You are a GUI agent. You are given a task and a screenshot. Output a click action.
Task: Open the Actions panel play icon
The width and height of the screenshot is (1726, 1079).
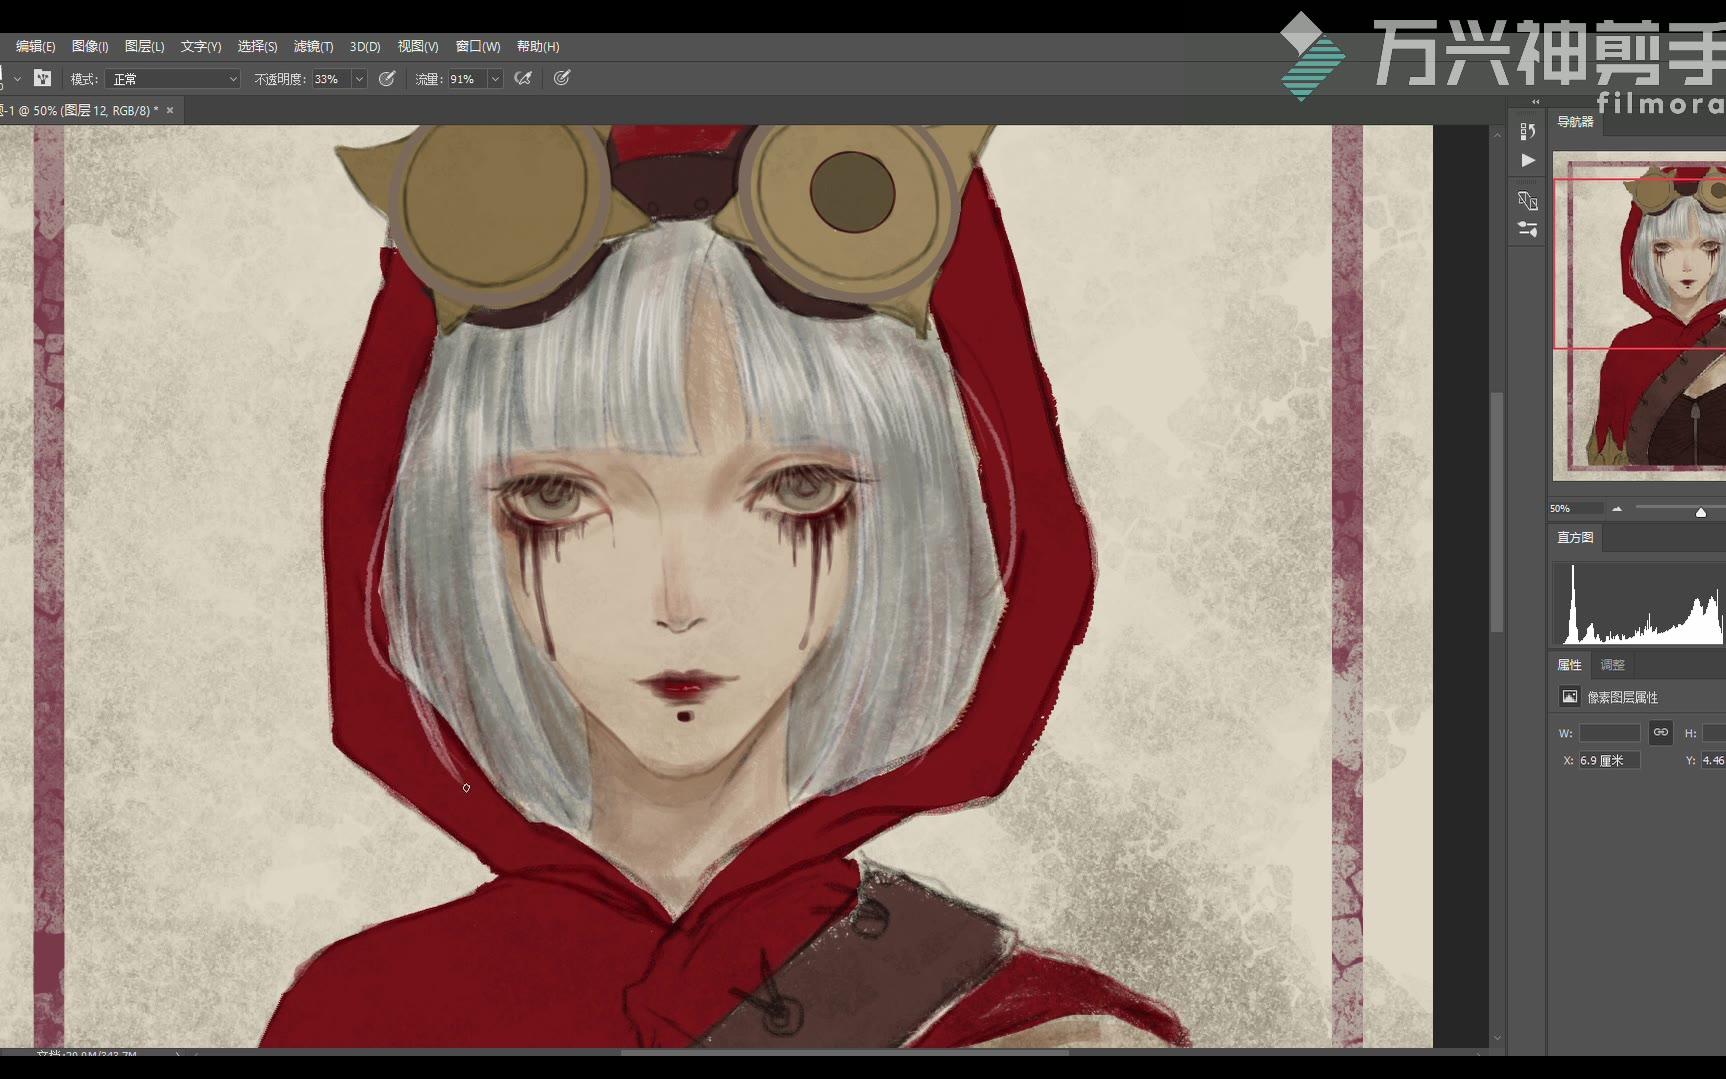coord(1527,160)
